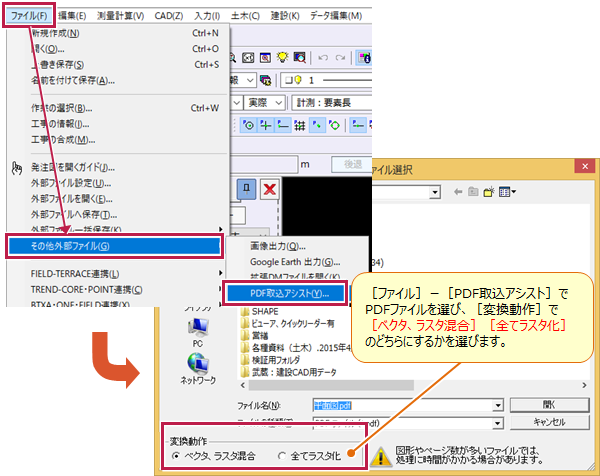Toggle the color info panel icon
This screenshot has width=600, height=476.
click(364, 58)
